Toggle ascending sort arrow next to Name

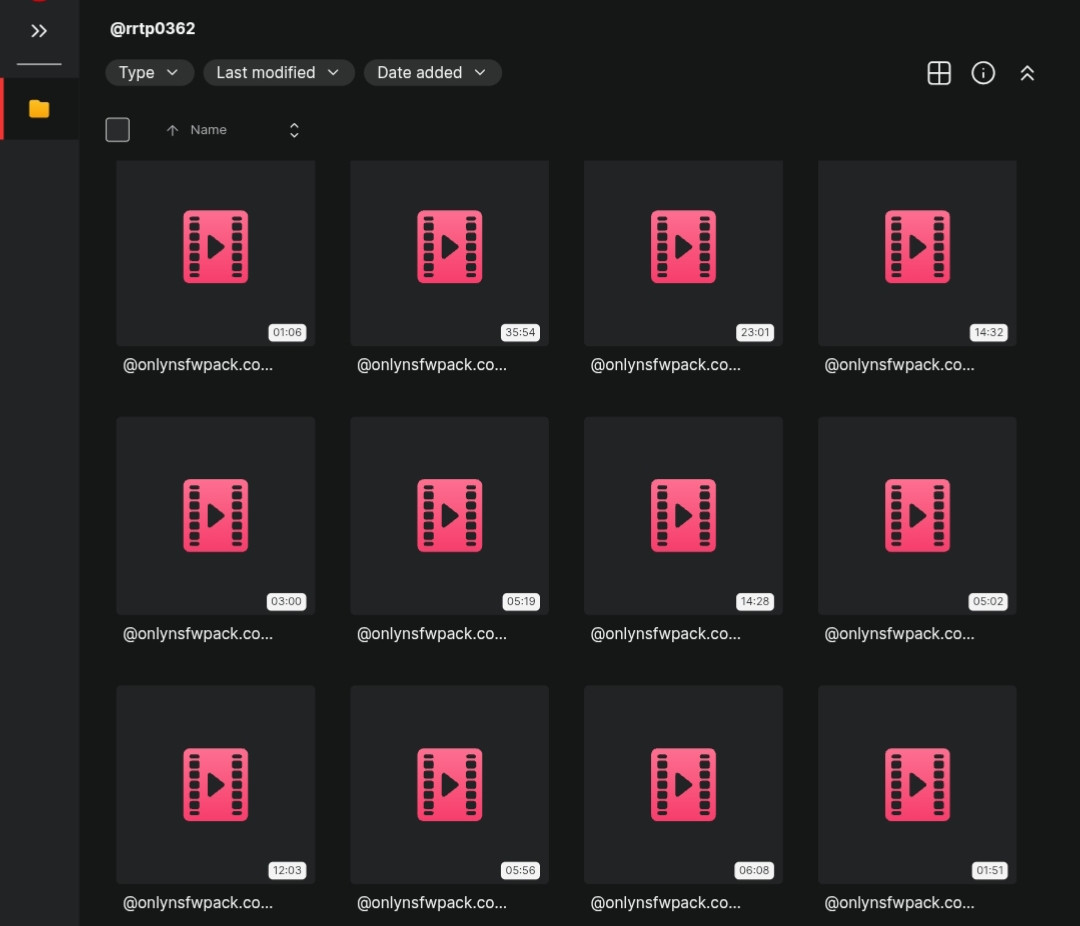click(x=172, y=130)
